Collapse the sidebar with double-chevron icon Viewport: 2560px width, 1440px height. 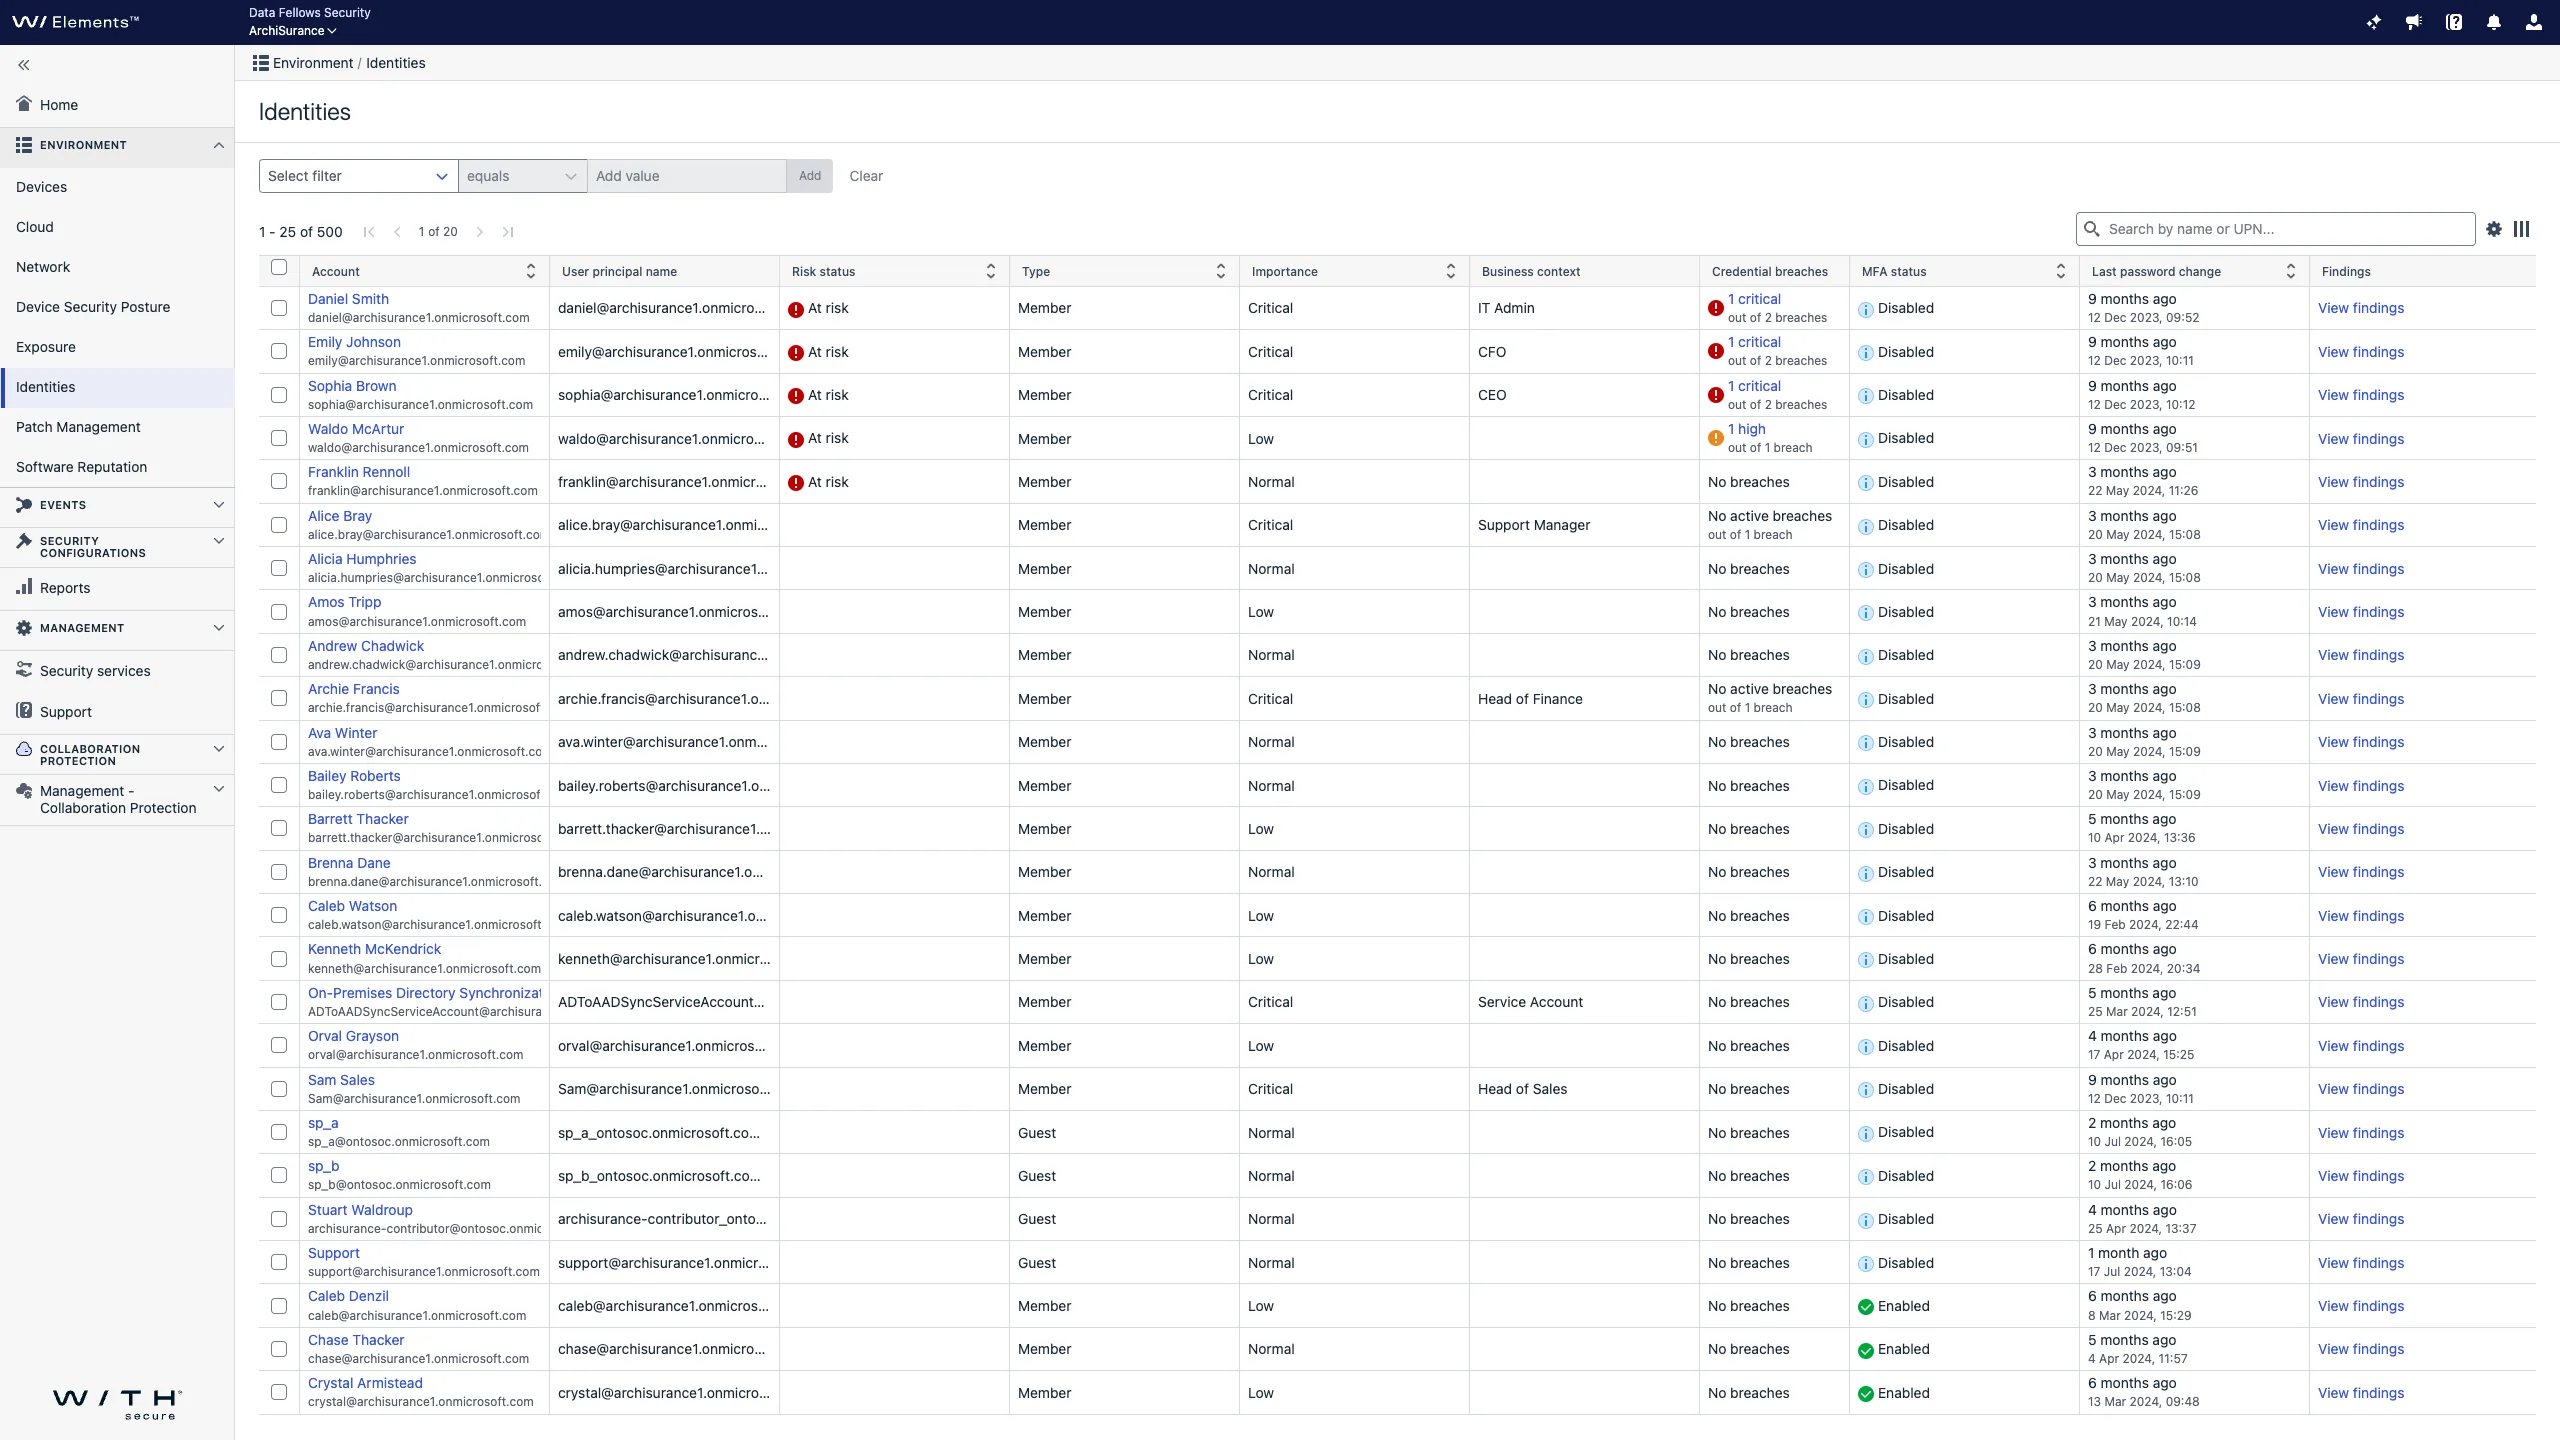click(24, 65)
